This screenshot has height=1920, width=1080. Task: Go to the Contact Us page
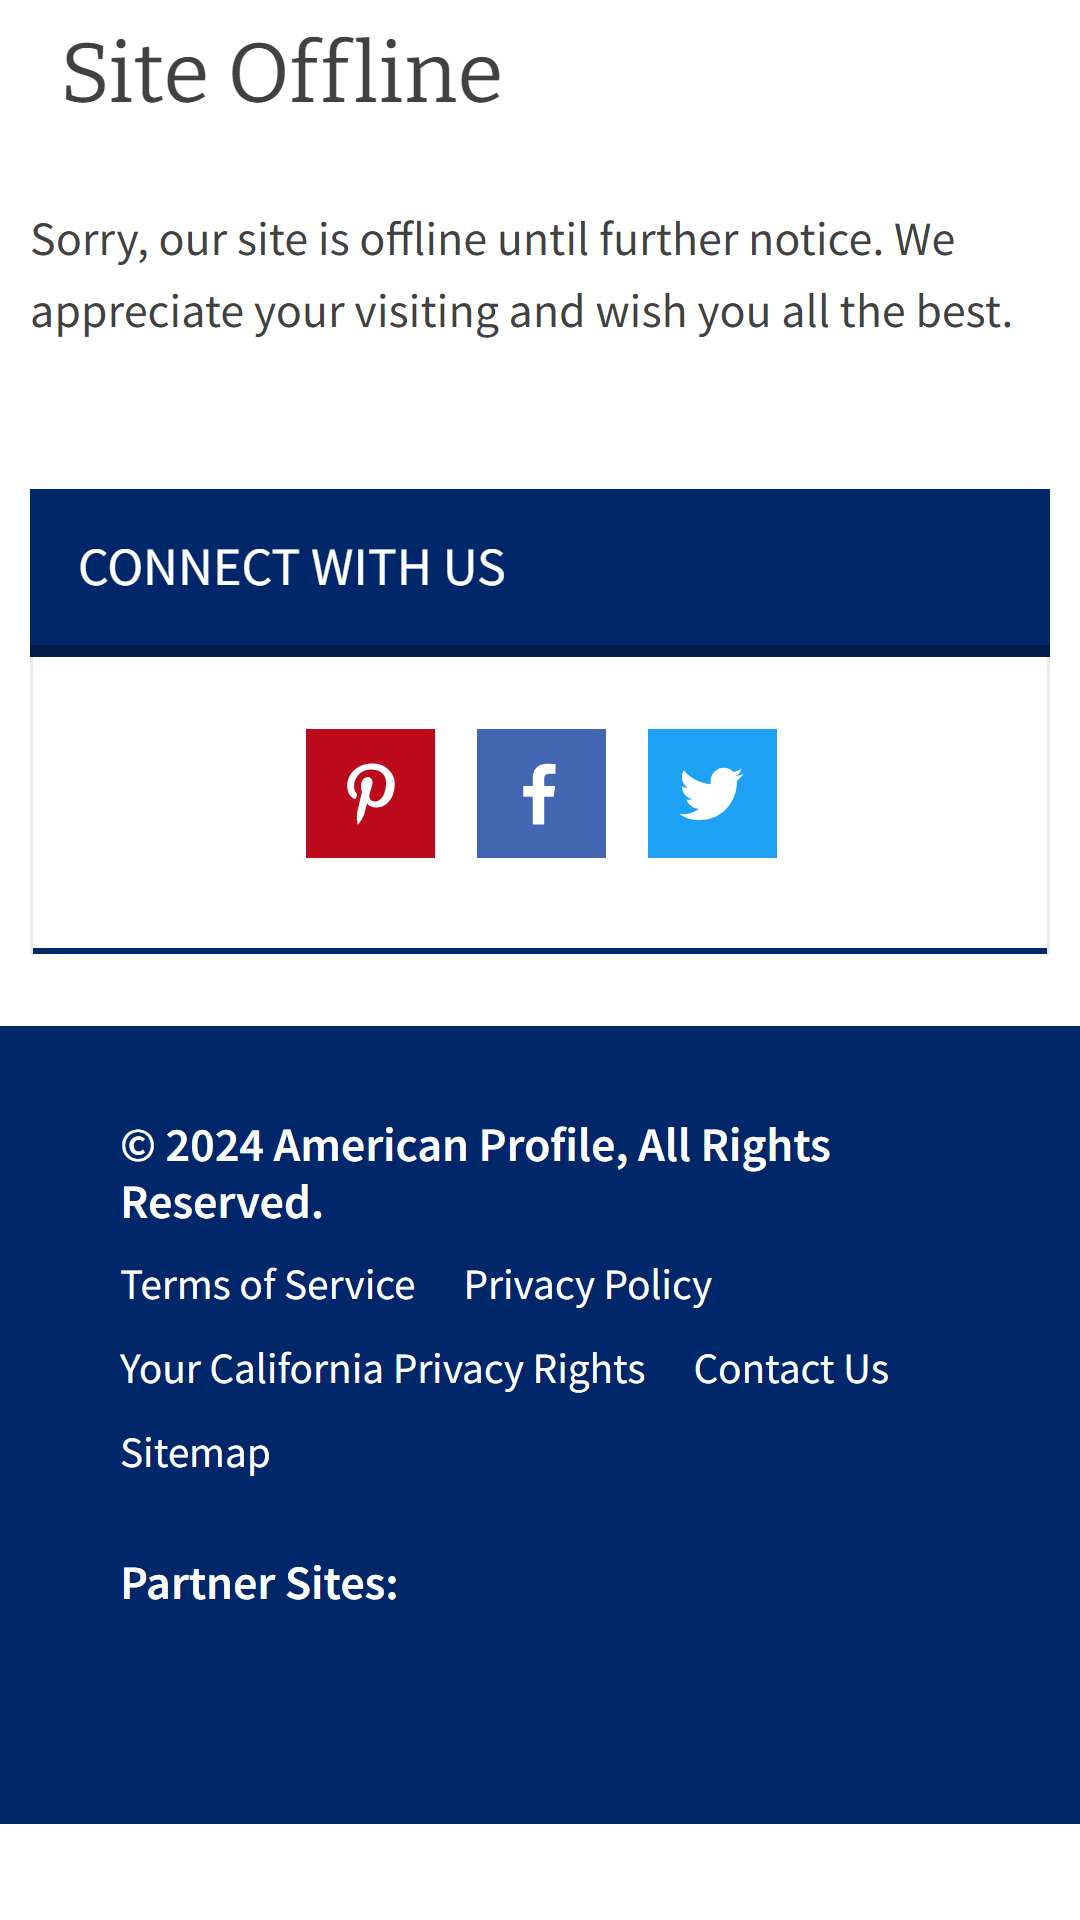(x=791, y=1369)
